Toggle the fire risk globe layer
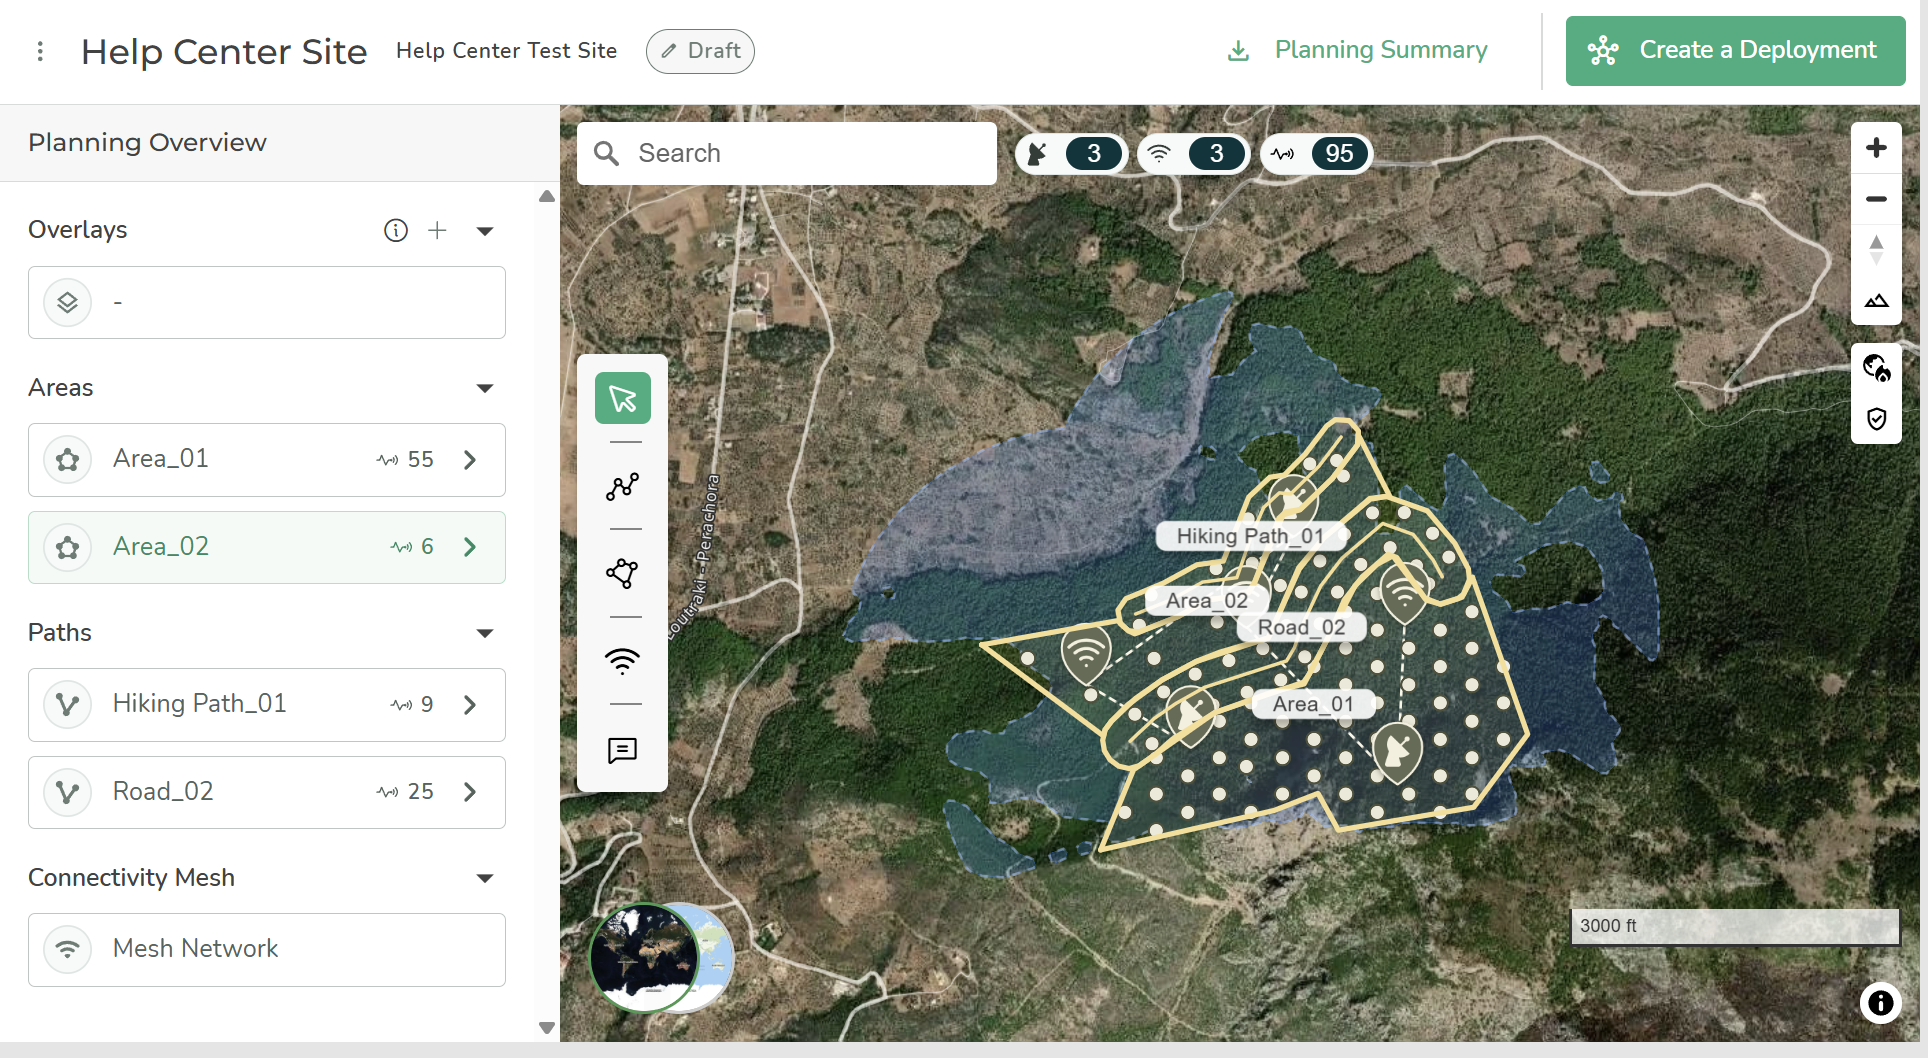Screen dimensions: 1928x1058 [x=1876, y=368]
